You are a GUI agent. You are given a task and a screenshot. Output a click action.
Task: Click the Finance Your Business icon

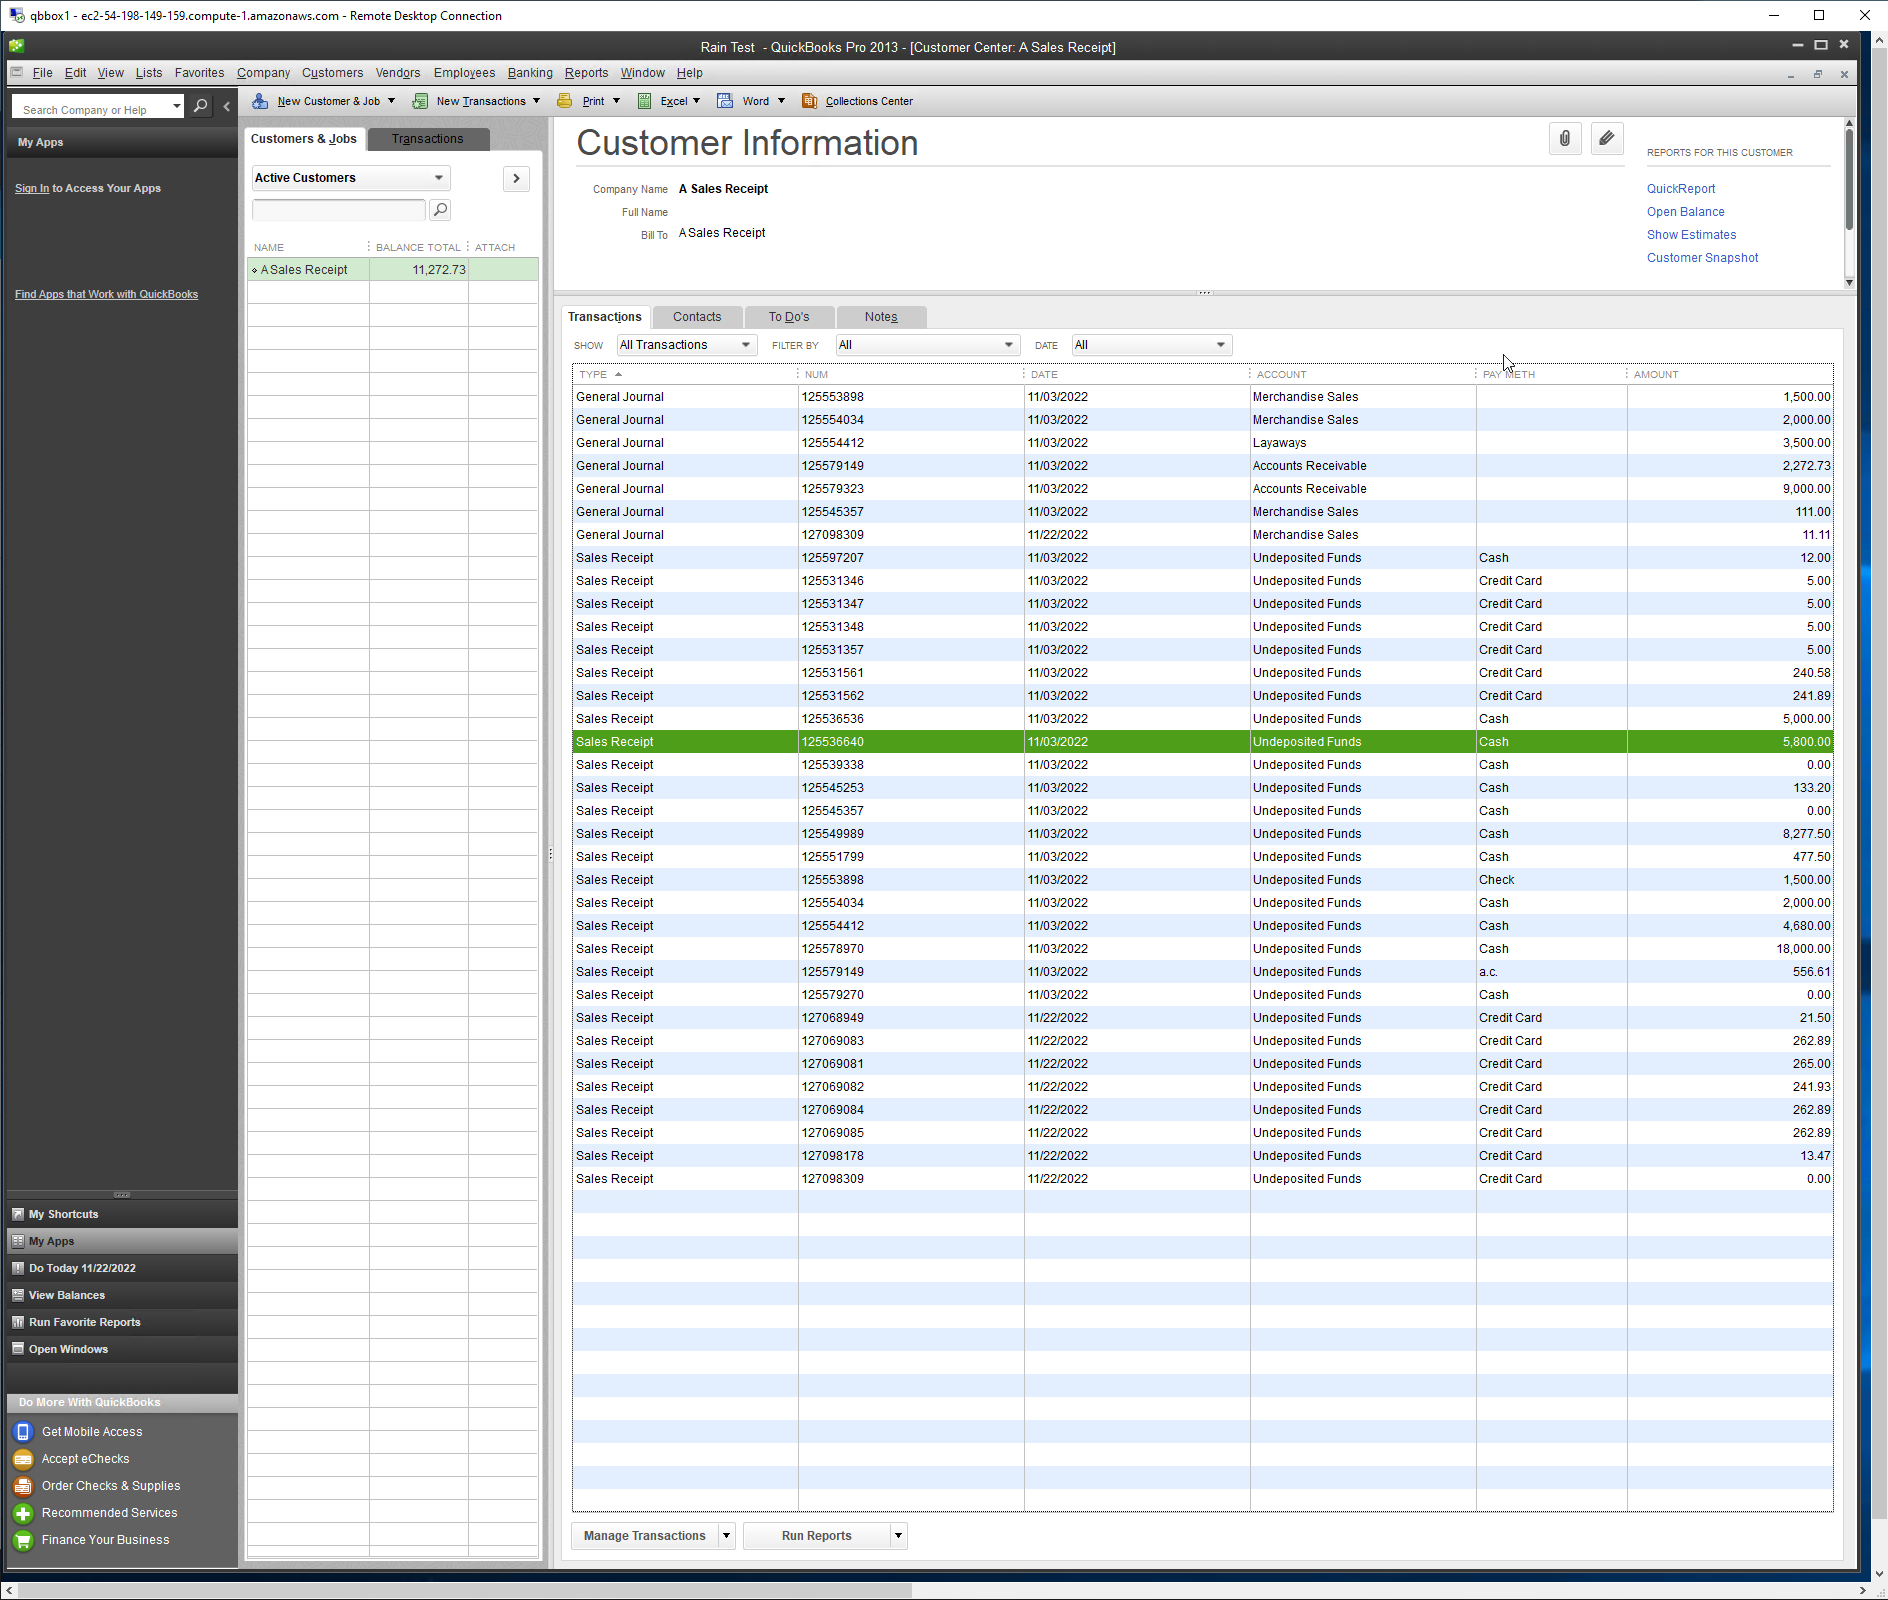[x=23, y=1540]
